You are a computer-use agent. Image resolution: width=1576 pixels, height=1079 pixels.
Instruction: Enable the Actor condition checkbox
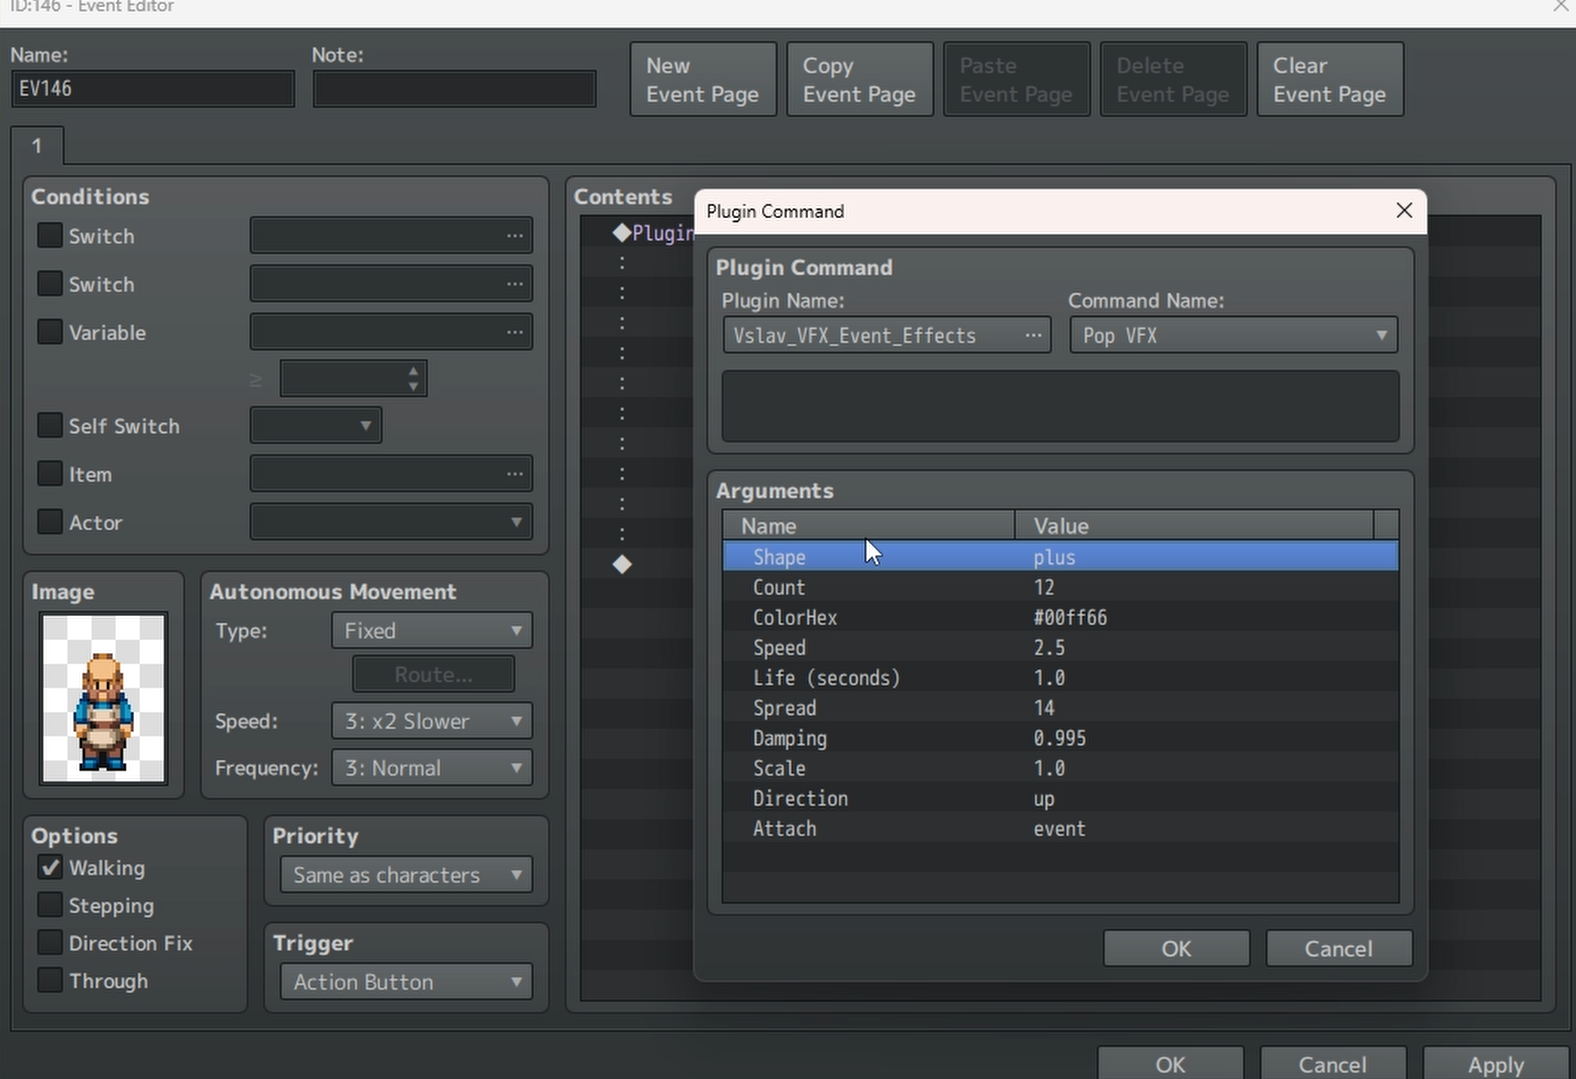pos(50,521)
